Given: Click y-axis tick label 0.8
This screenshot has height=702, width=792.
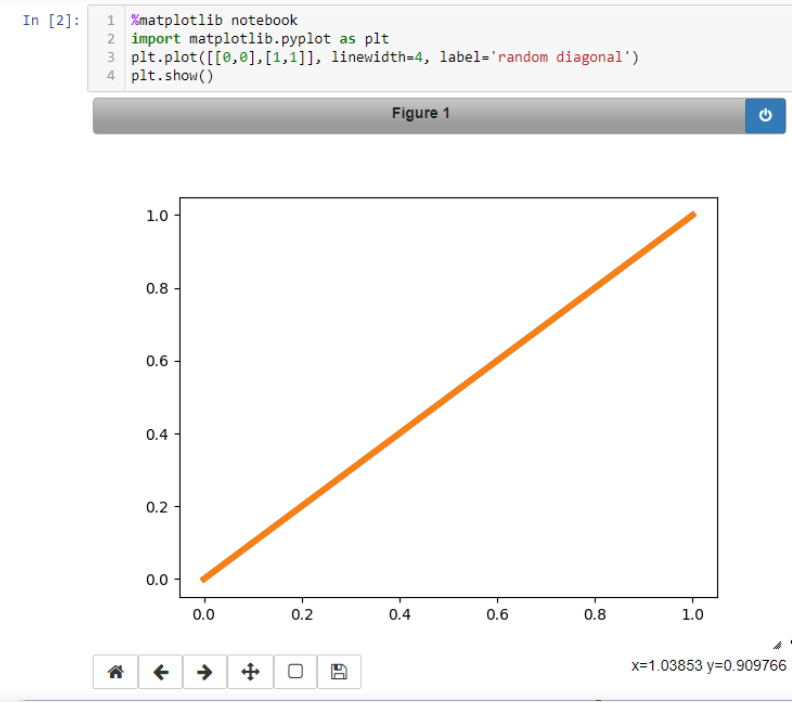Looking at the screenshot, I should [x=157, y=288].
